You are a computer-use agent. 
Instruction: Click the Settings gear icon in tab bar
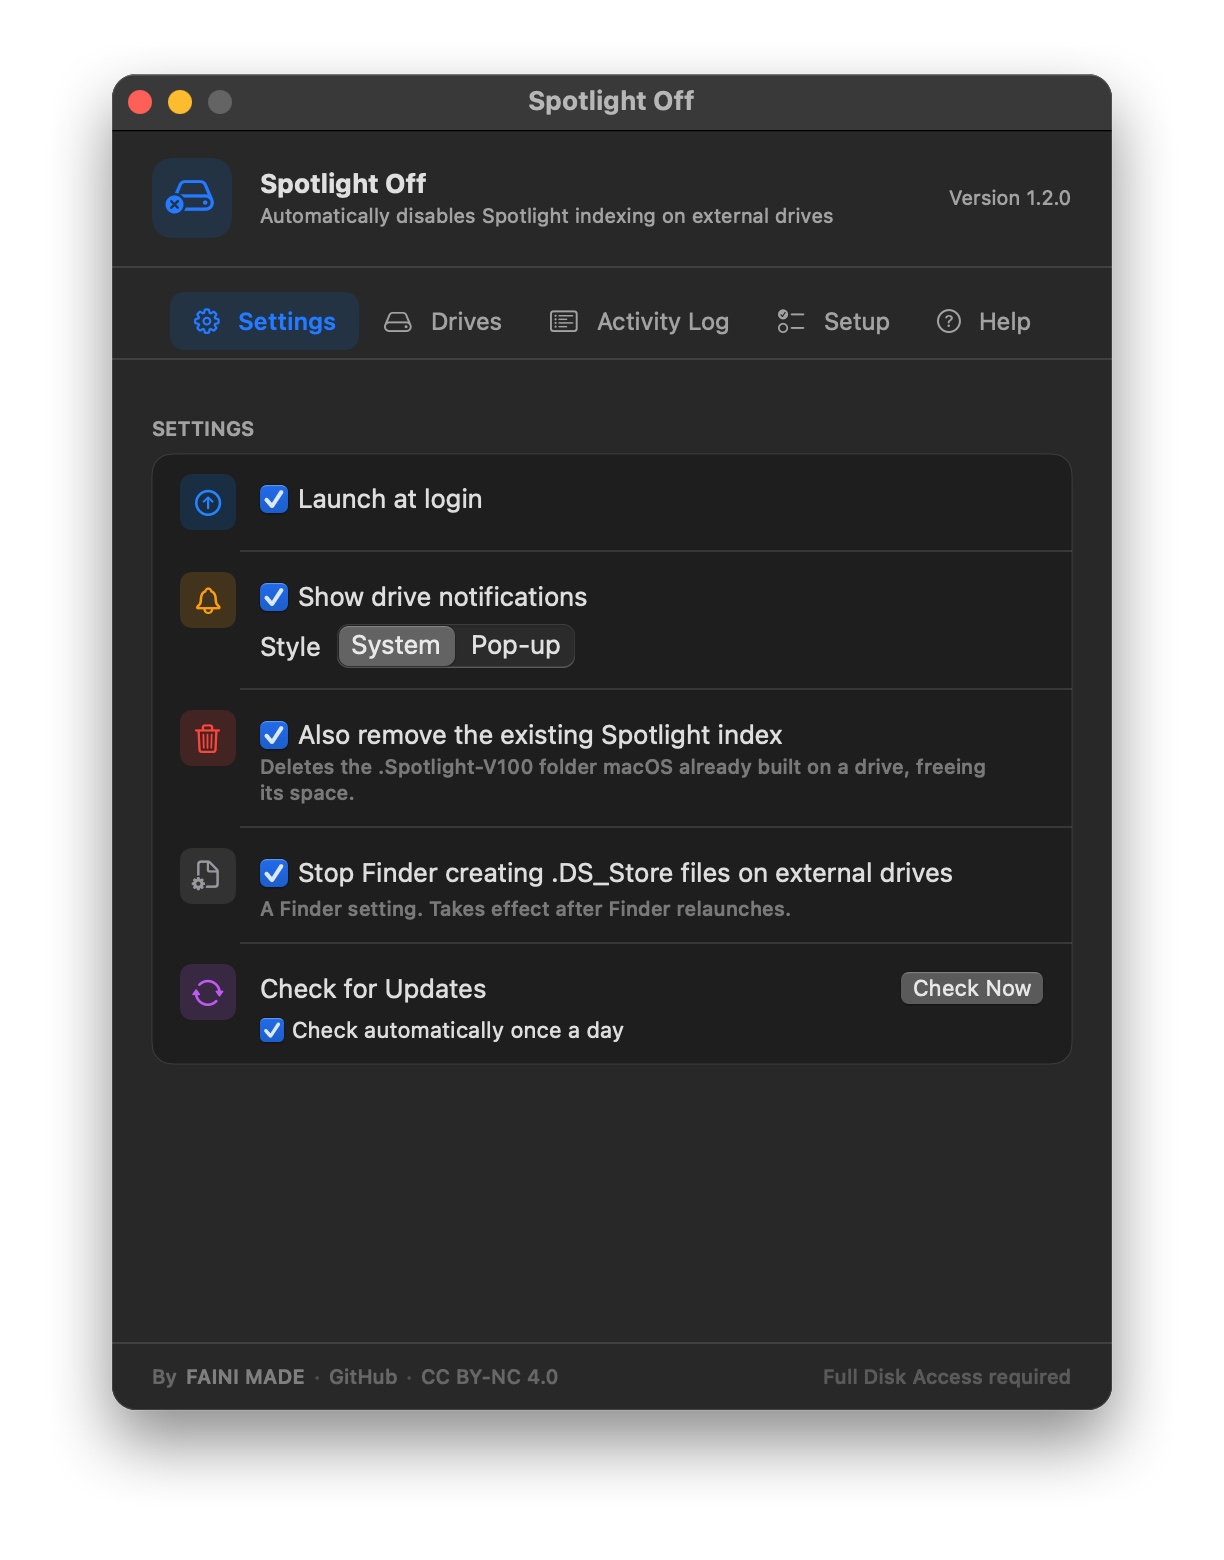tap(207, 321)
